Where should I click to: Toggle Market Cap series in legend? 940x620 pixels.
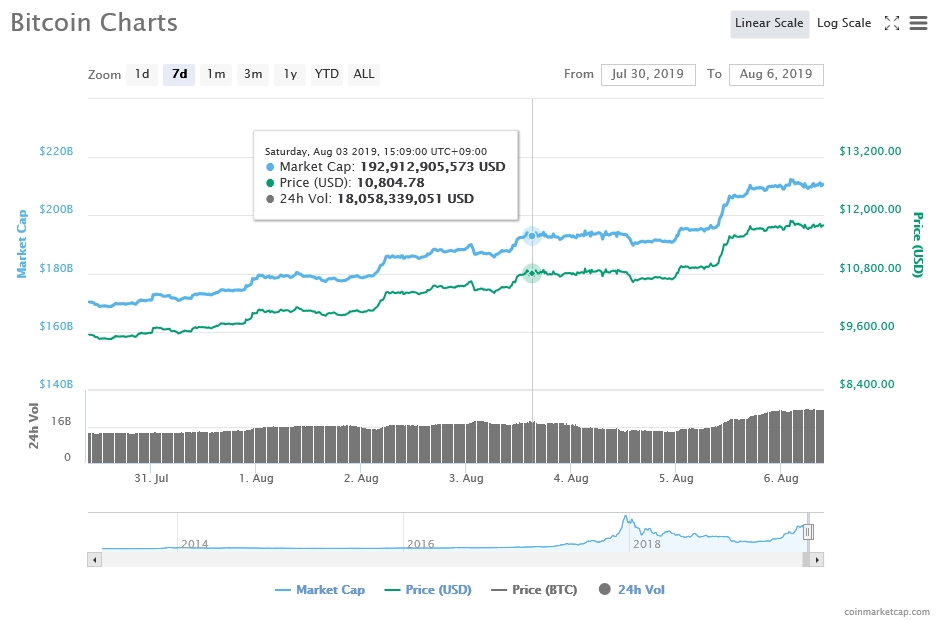tap(320, 590)
